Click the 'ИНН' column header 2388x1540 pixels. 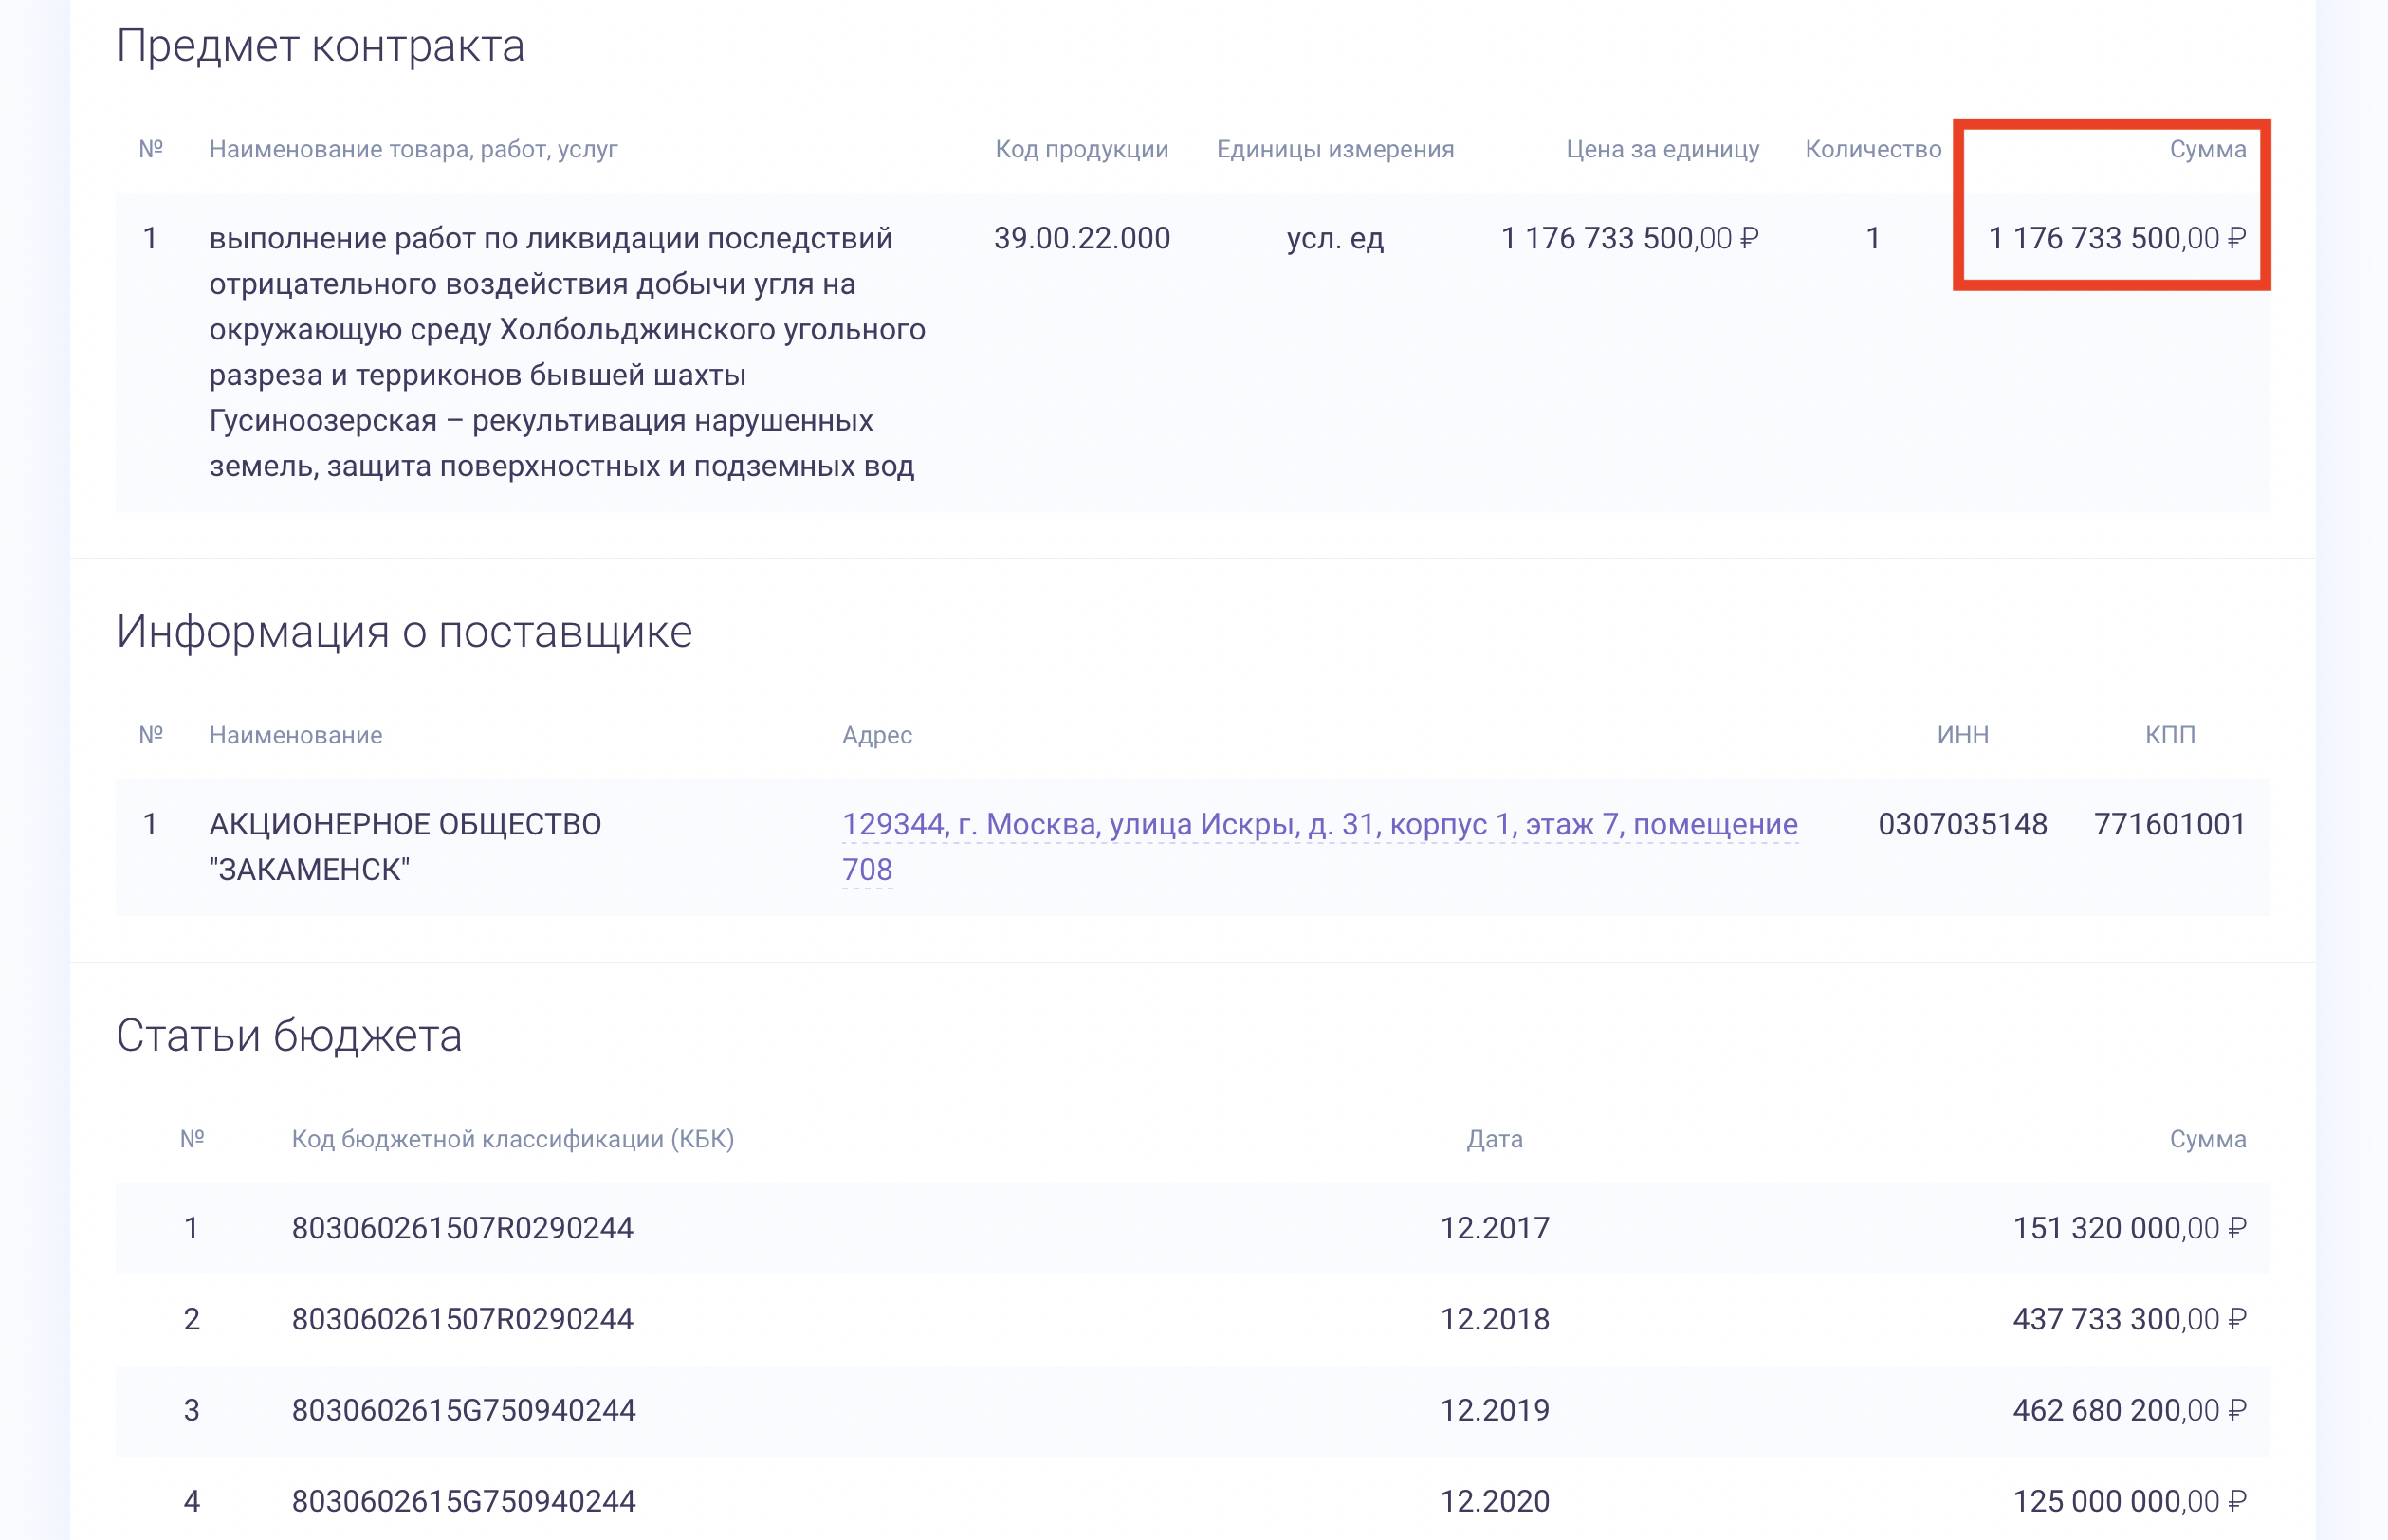(x=1963, y=735)
